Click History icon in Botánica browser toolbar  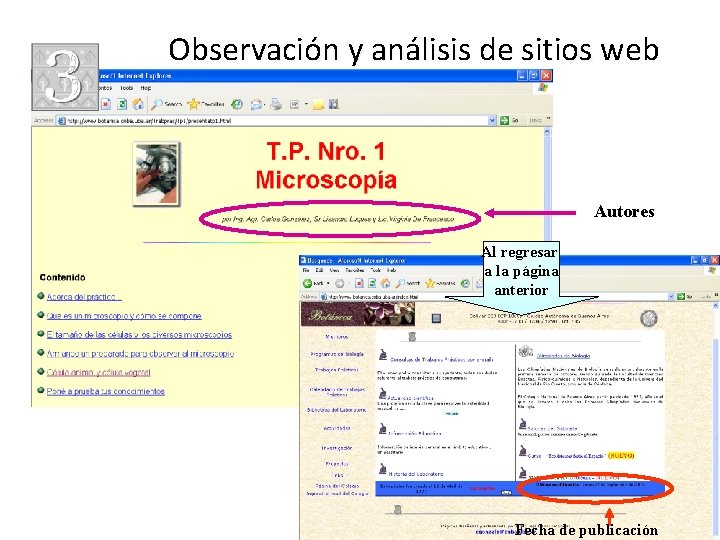pos(465,283)
